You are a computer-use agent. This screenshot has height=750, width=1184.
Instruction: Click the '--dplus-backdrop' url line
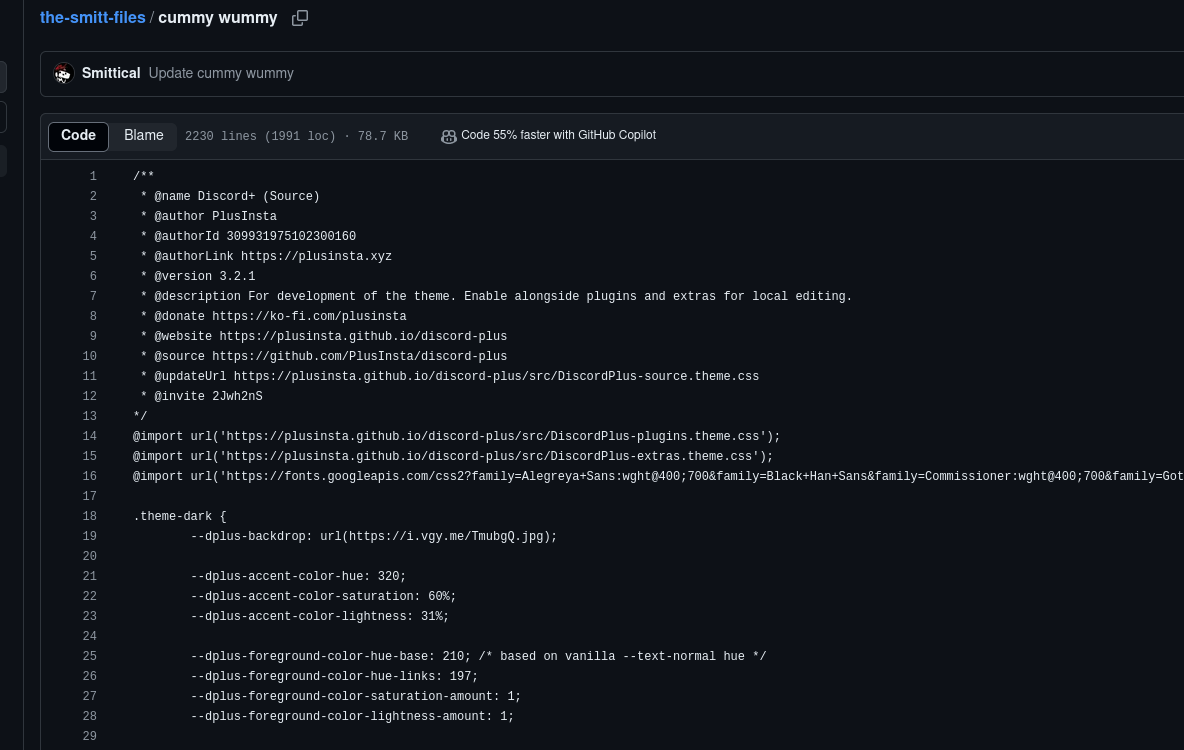(374, 536)
